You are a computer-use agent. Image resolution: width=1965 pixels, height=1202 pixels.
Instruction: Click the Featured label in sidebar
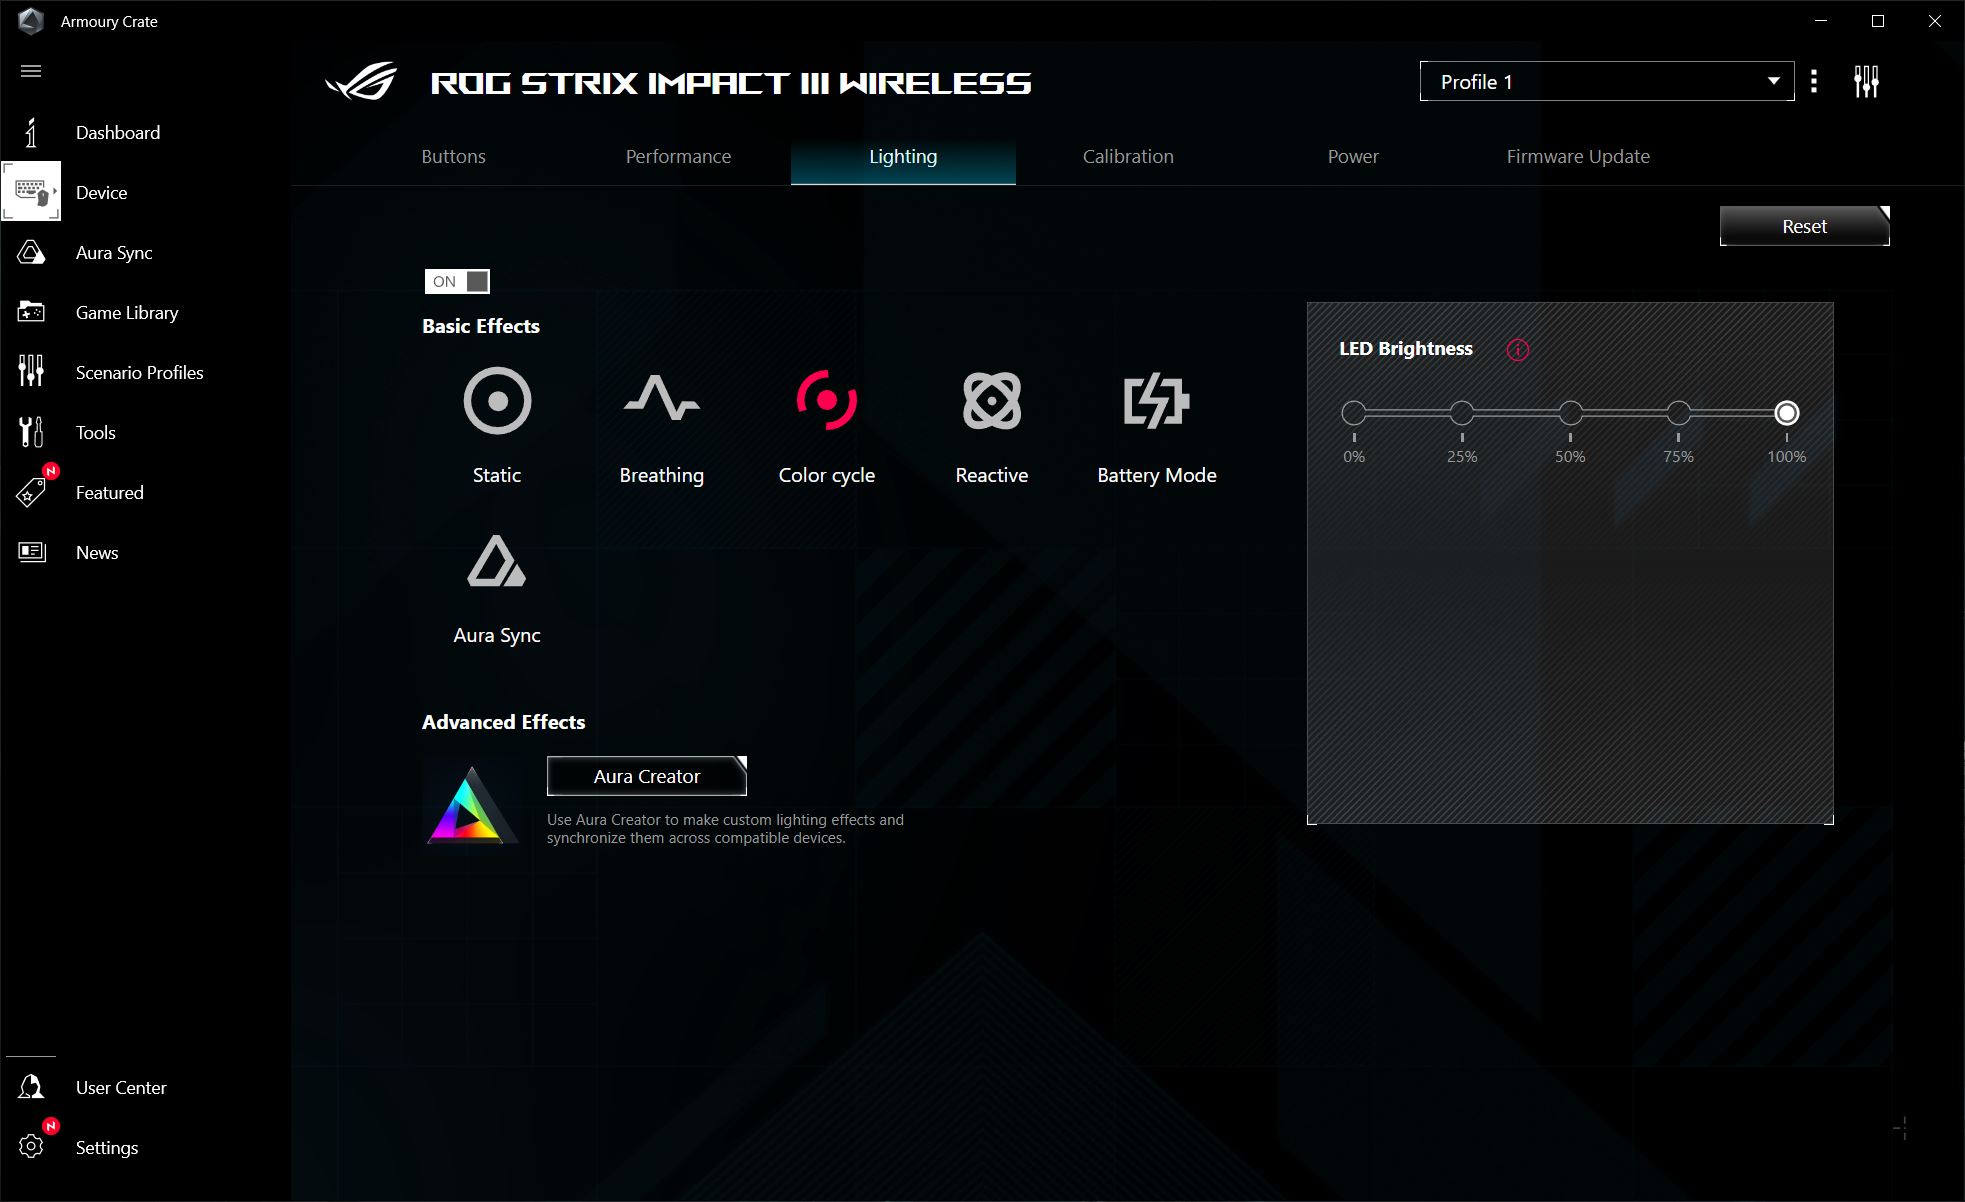110,492
